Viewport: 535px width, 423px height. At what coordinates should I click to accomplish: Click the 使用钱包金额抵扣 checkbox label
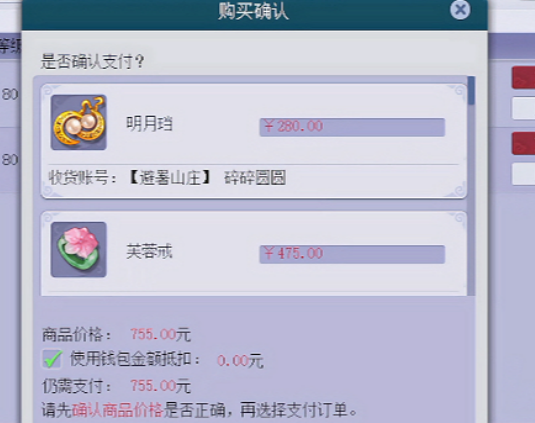point(135,359)
